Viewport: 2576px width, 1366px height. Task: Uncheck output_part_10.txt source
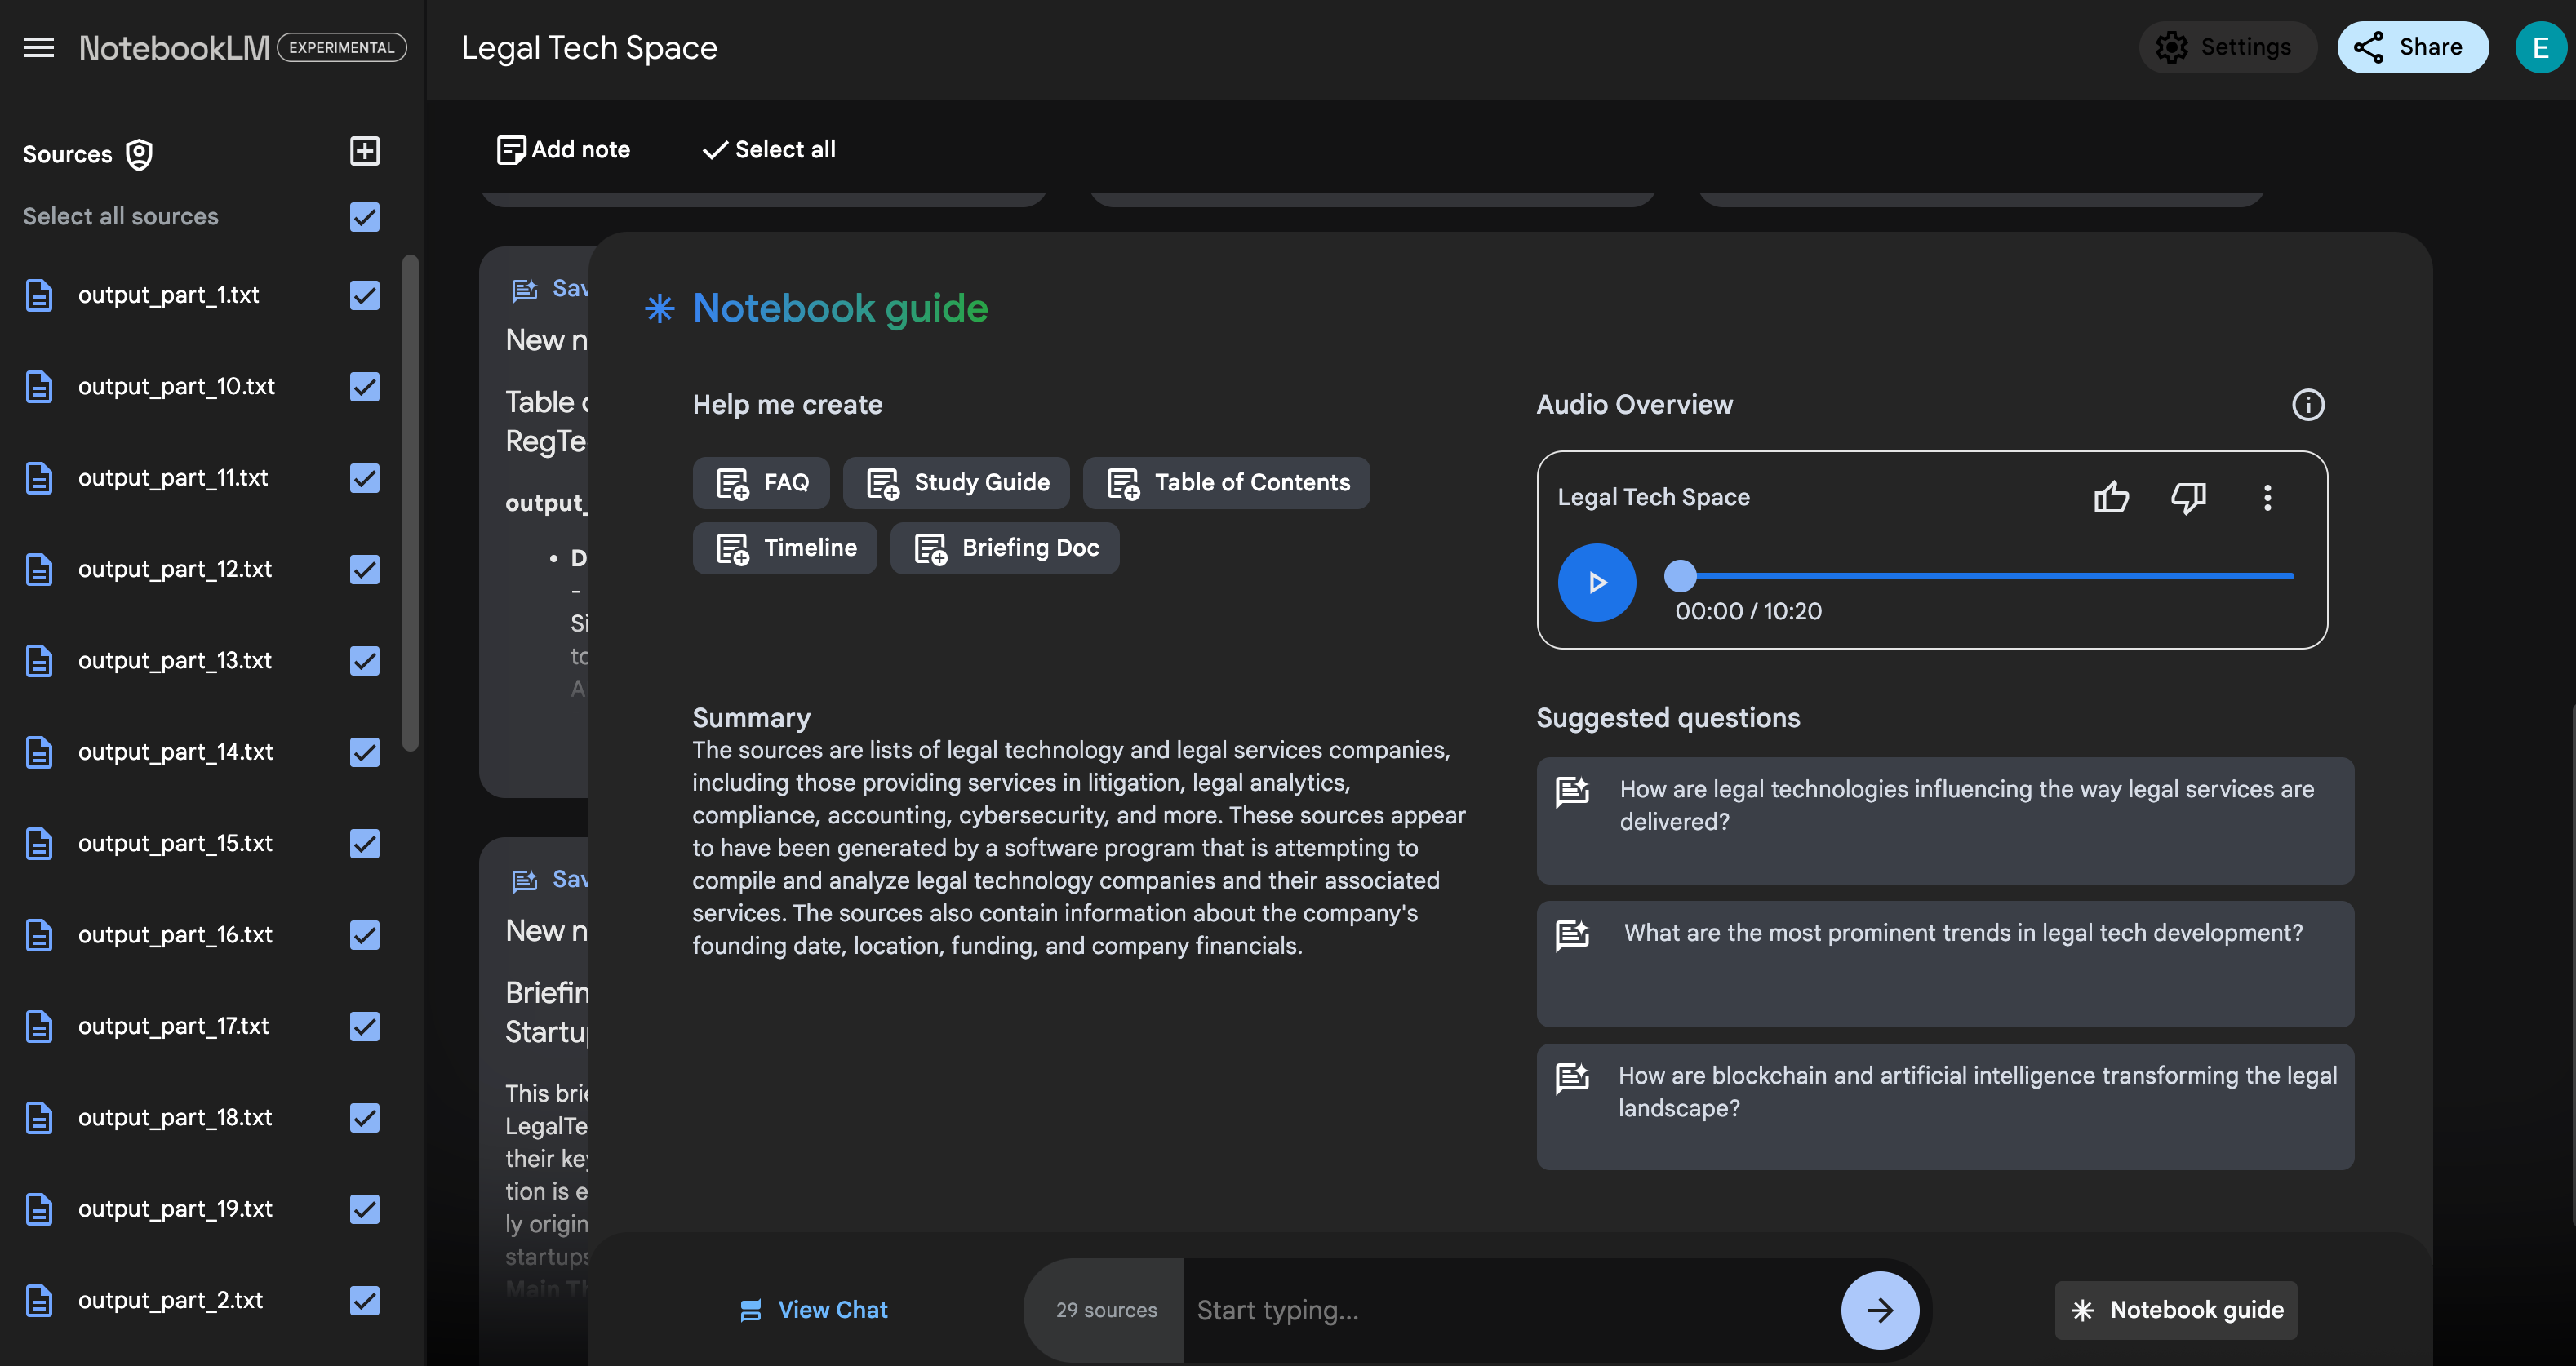click(364, 387)
